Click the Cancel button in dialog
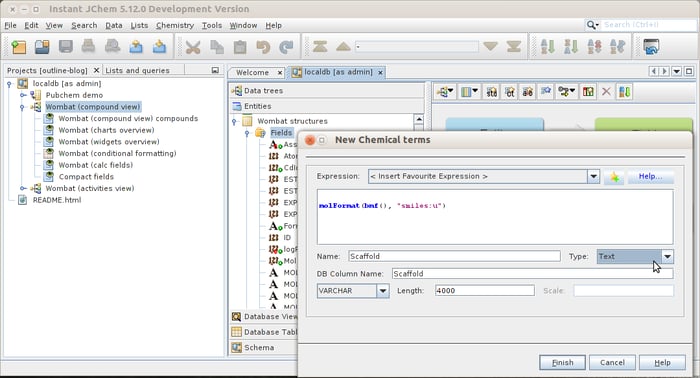Screen dimensions: 700x378 pyautogui.click(x=612, y=362)
